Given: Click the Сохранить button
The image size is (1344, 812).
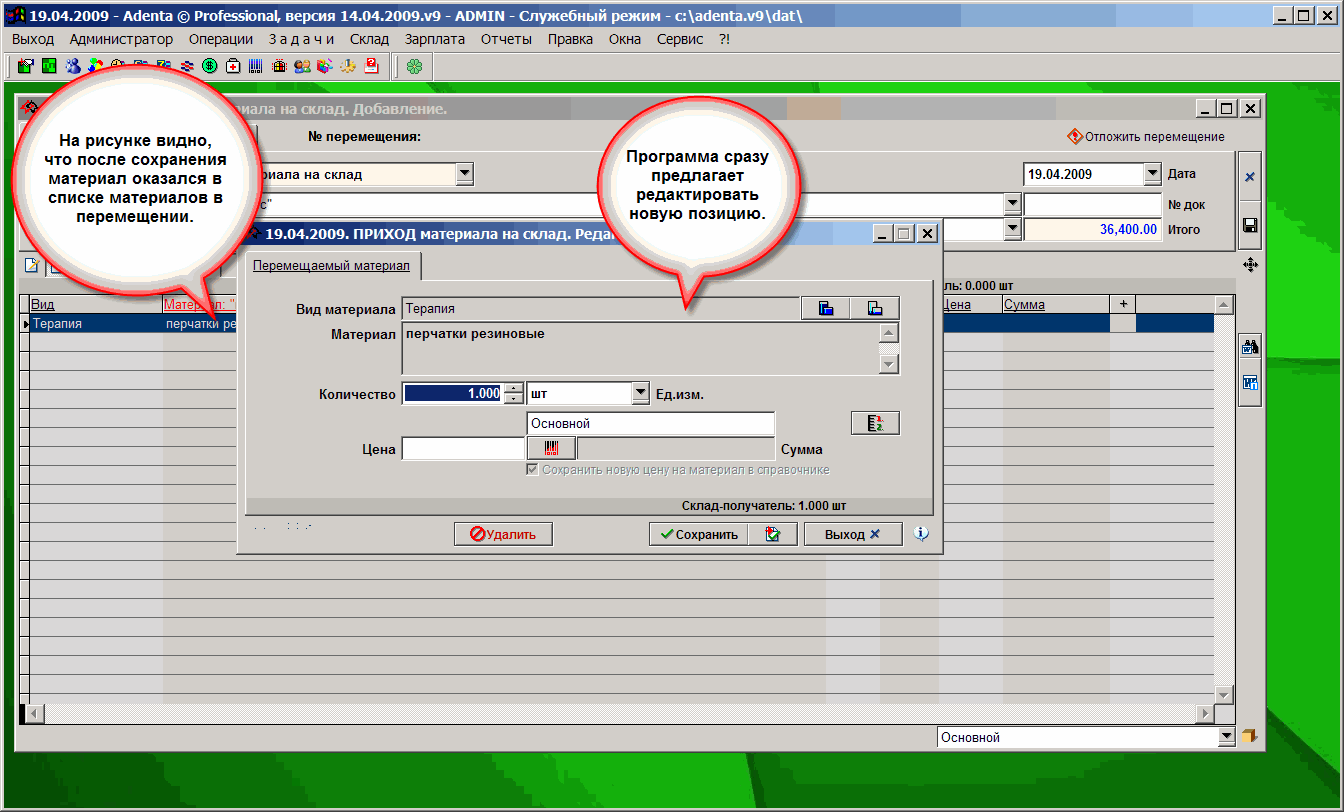Looking at the screenshot, I should pyautogui.click(x=698, y=534).
